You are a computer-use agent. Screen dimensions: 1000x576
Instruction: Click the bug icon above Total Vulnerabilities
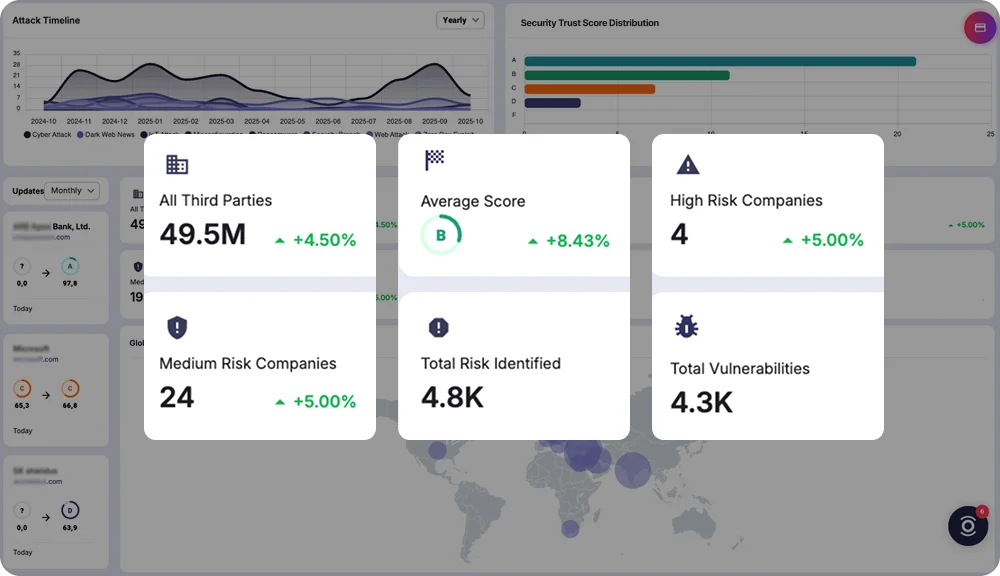point(686,327)
